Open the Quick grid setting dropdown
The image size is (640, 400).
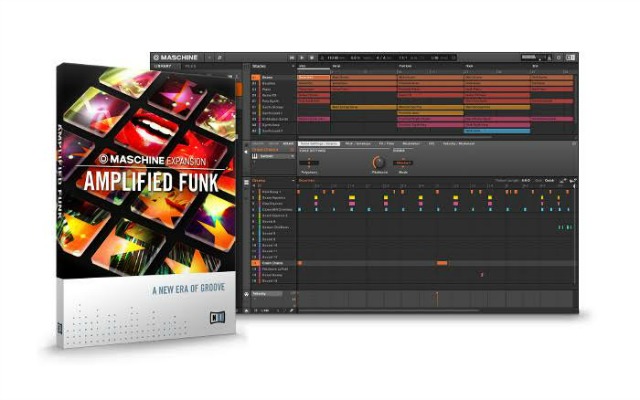549,180
